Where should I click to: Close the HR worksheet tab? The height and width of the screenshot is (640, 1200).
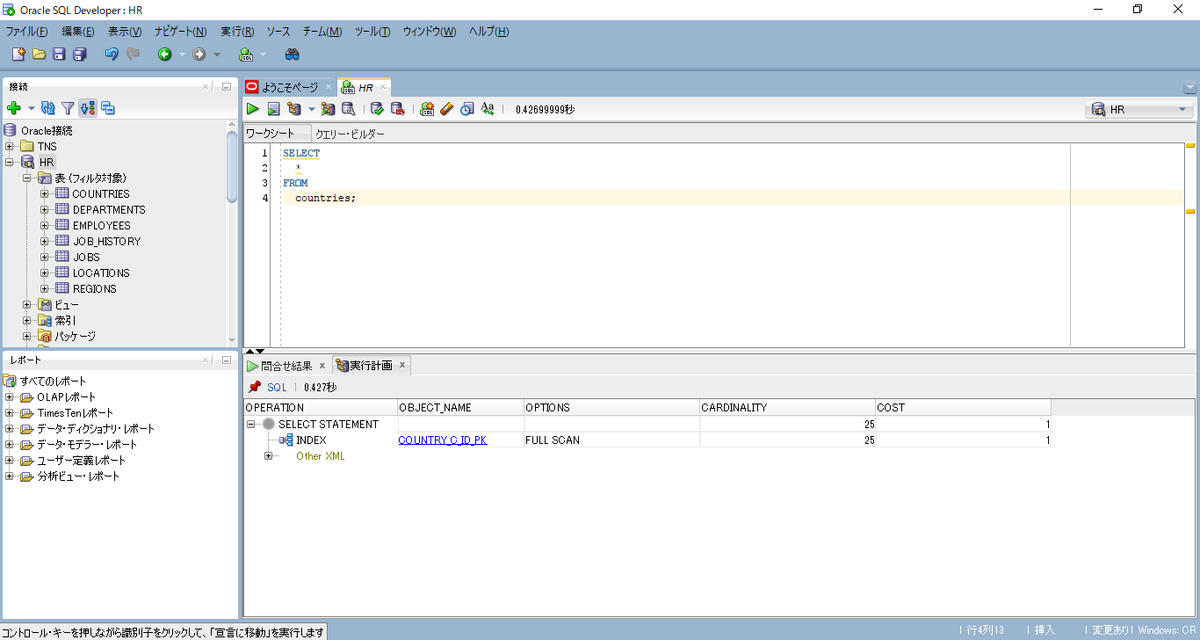coord(382,87)
